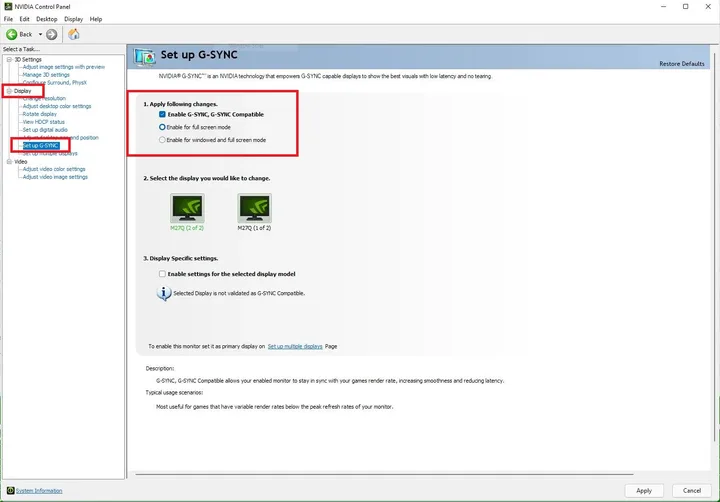Collapse the Display tree node
The width and height of the screenshot is (720, 502).
7,91
